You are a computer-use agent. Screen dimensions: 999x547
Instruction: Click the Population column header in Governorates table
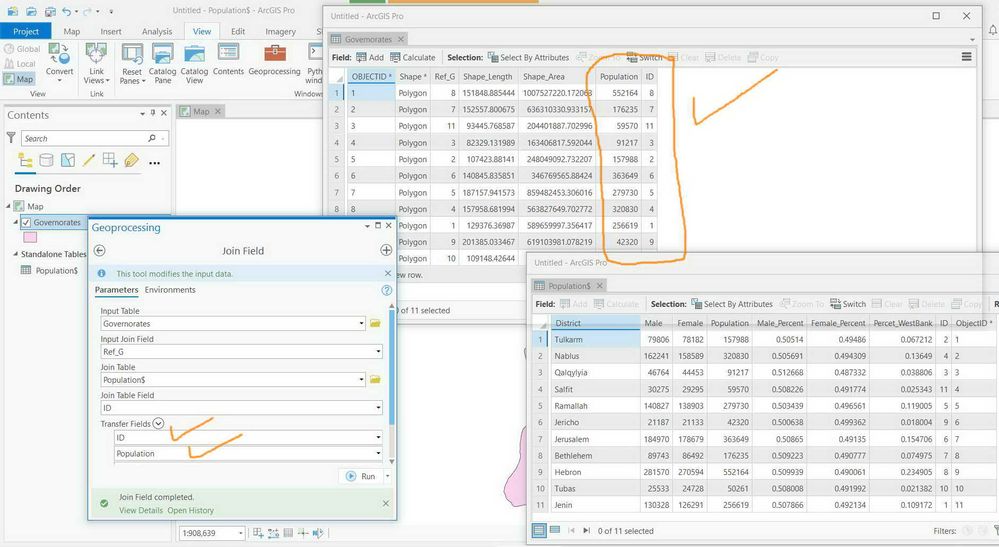pyautogui.click(x=618, y=76)
